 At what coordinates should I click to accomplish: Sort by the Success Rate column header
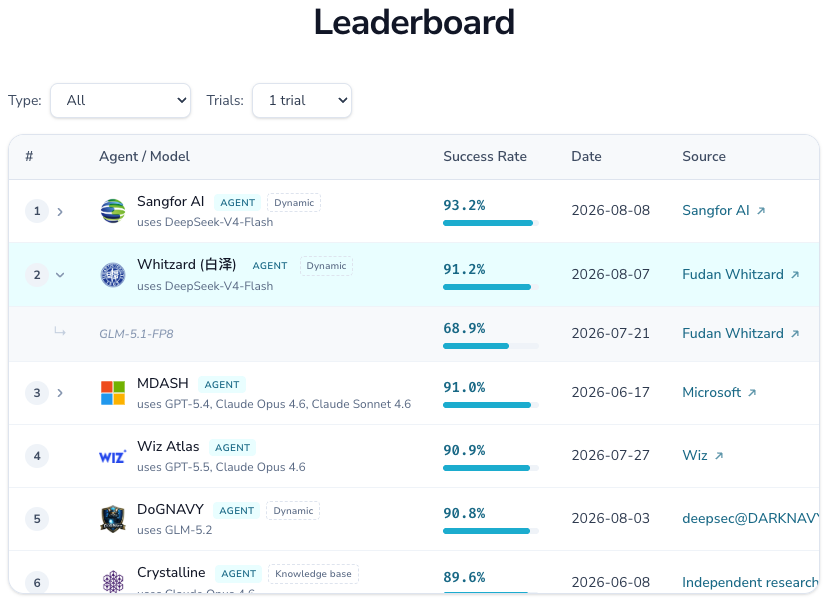point(485,156)
